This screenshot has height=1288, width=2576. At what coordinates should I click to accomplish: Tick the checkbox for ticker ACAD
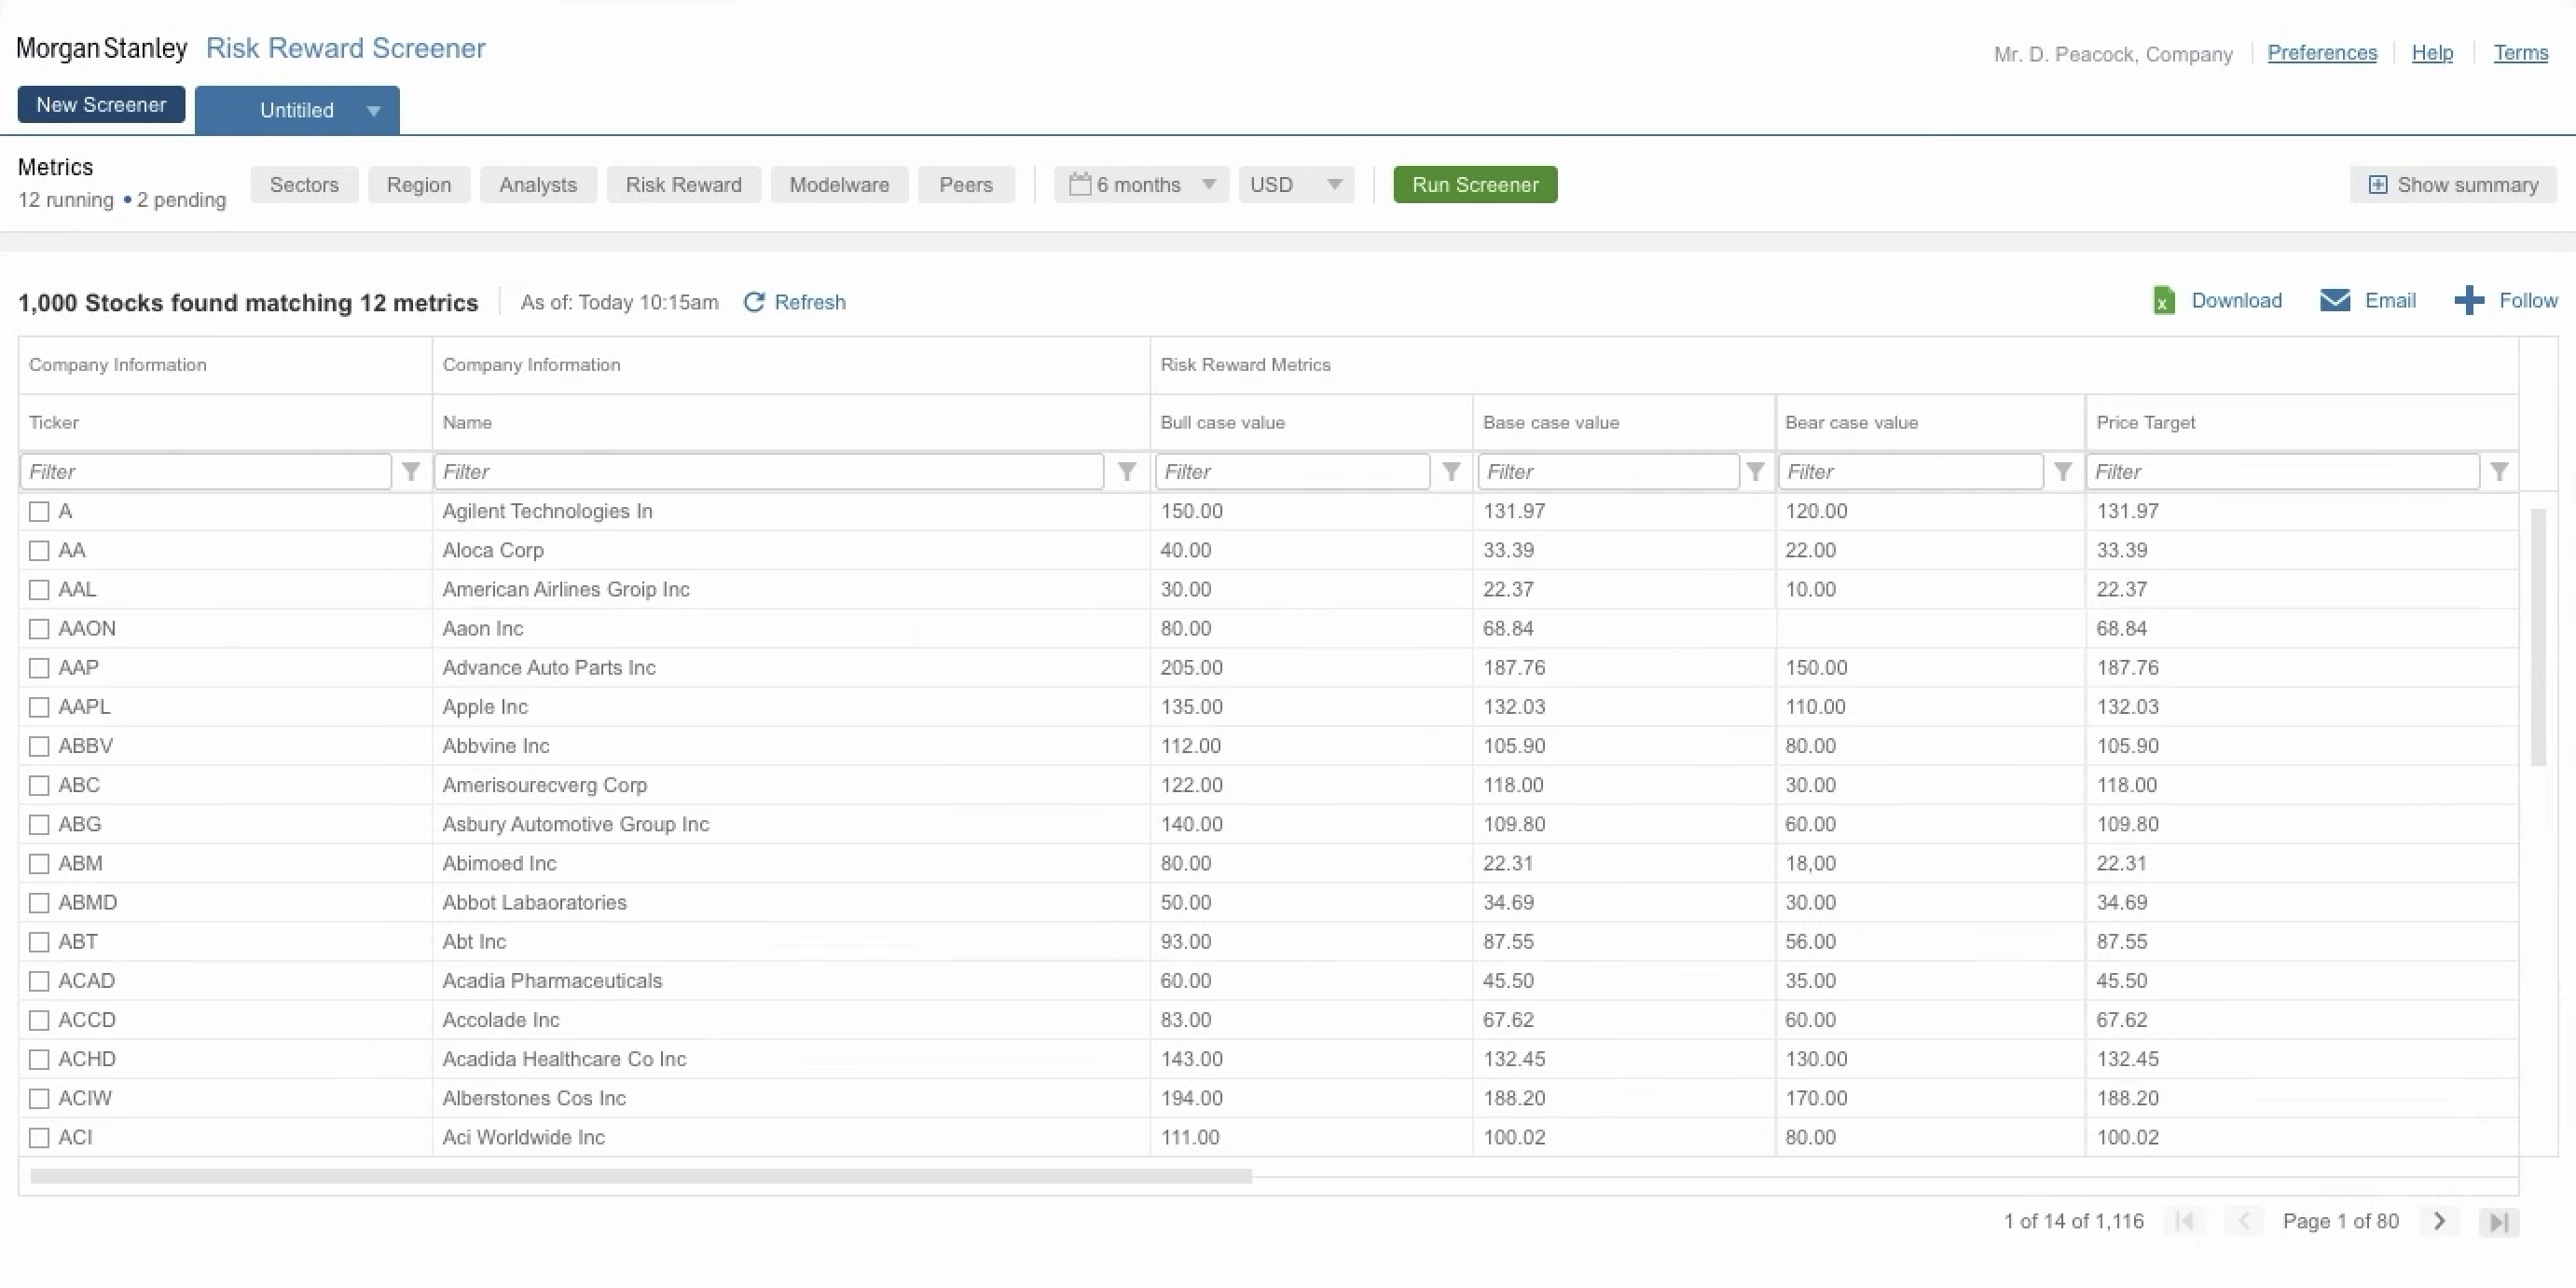[x=39, y=981]
